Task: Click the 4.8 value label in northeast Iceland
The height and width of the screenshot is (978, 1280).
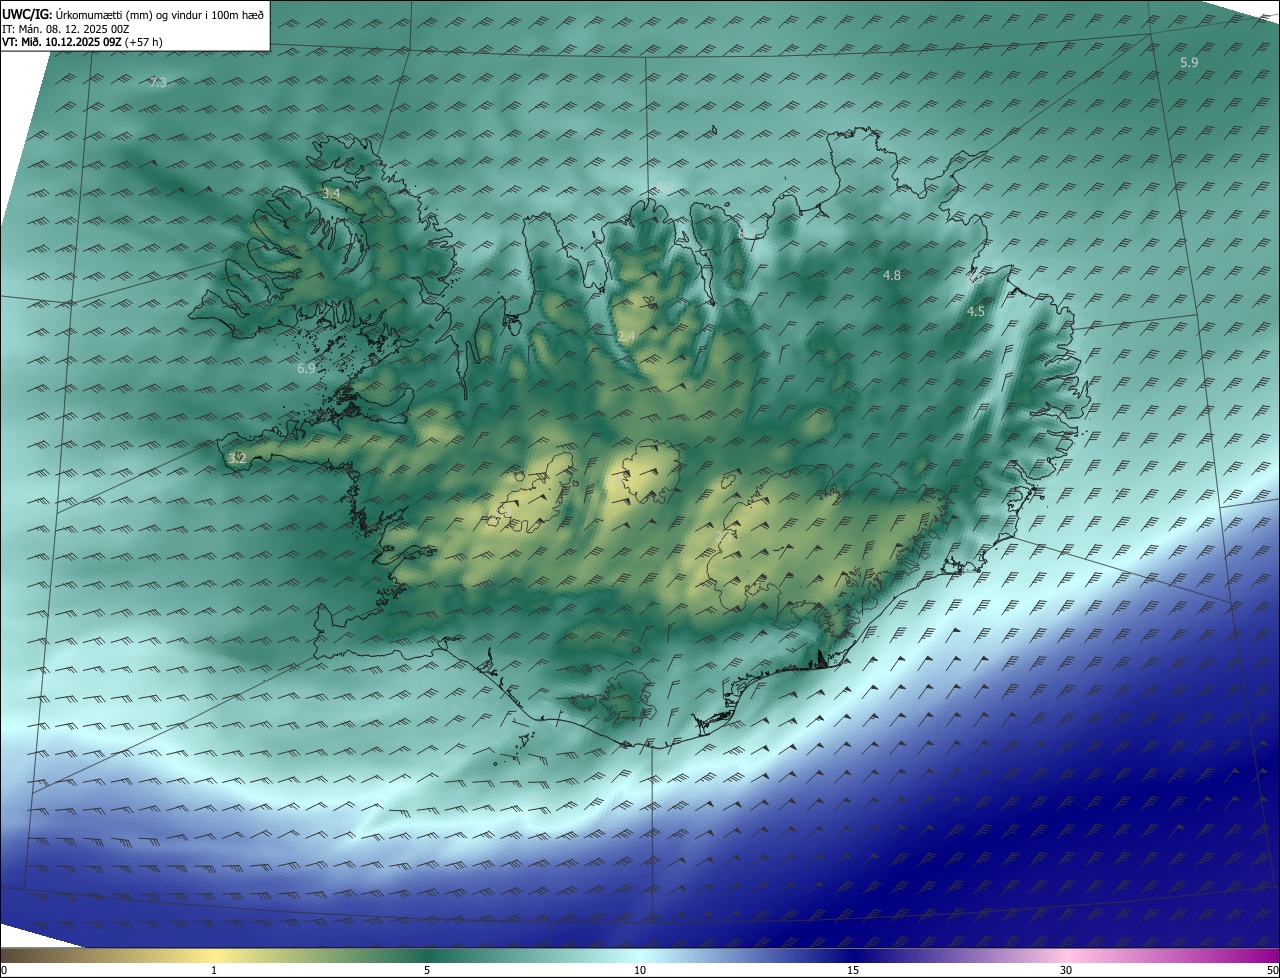Action: click(892, 275)
